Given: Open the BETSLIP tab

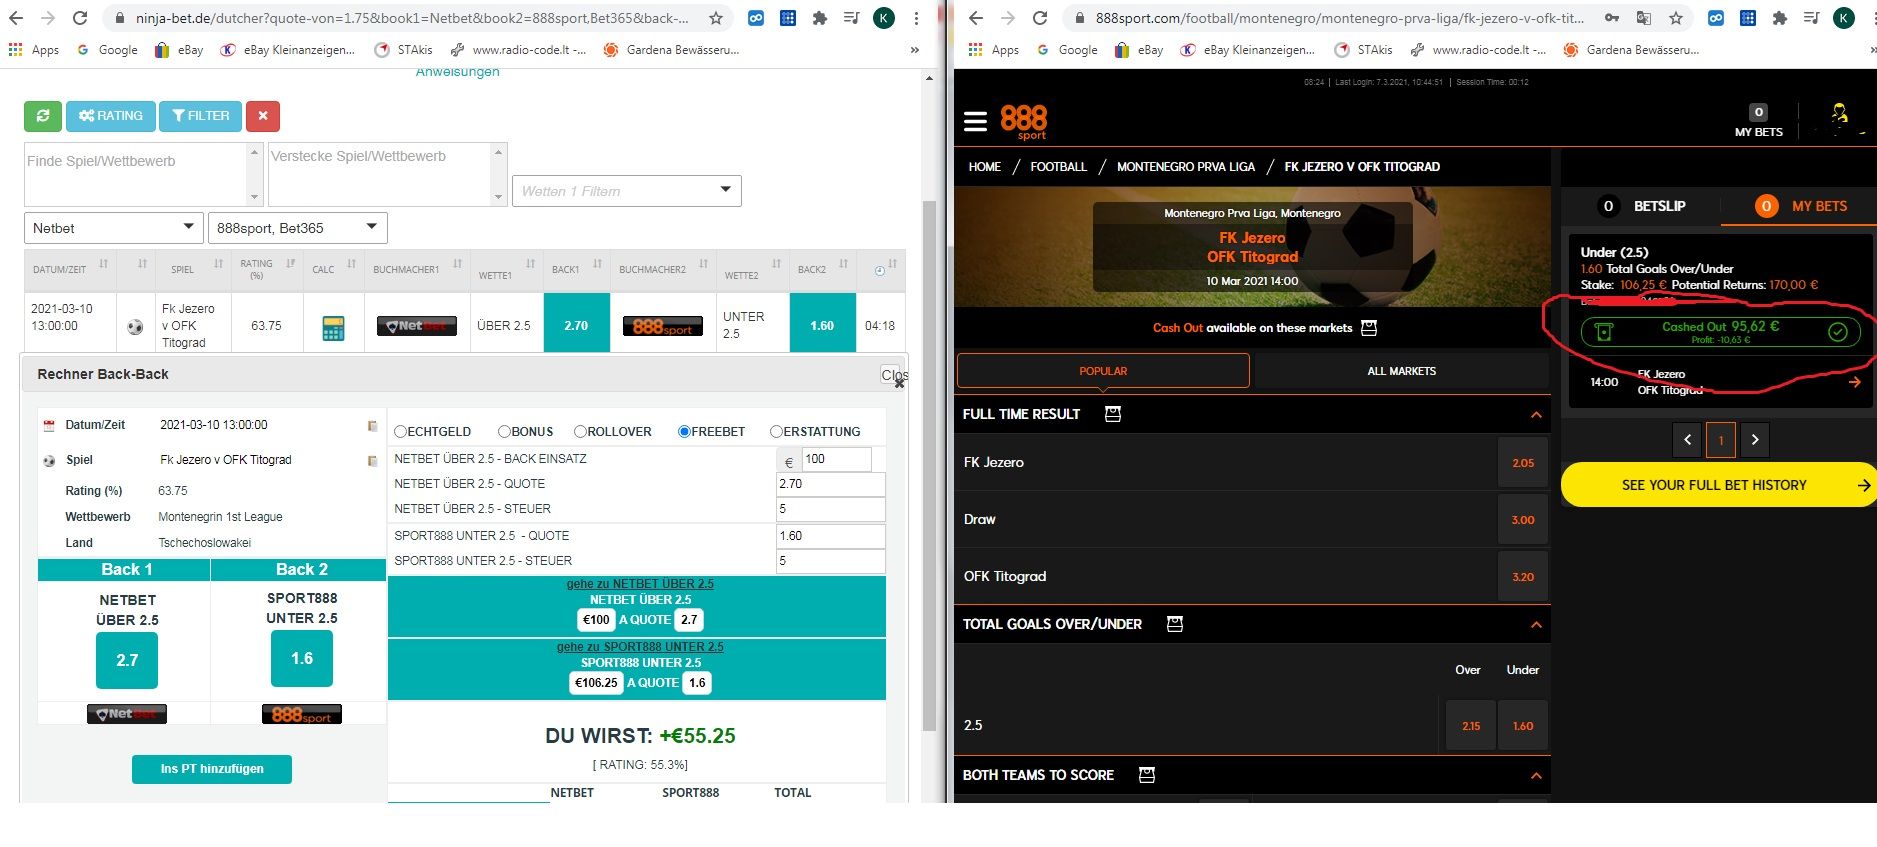Looking at the screenshot, I should click(x=1640, y=206).
